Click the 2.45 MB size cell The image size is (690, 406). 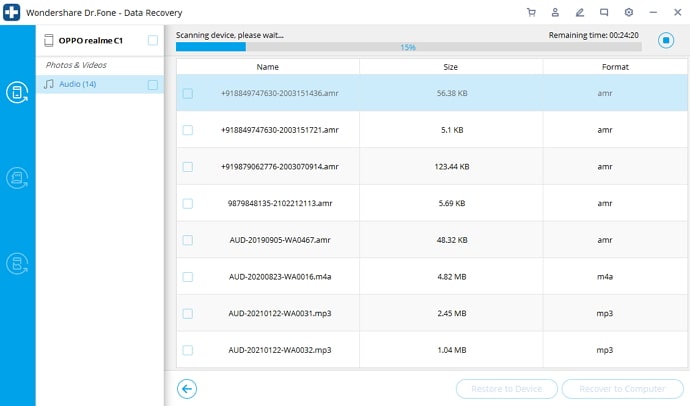[x=452, y=313]
